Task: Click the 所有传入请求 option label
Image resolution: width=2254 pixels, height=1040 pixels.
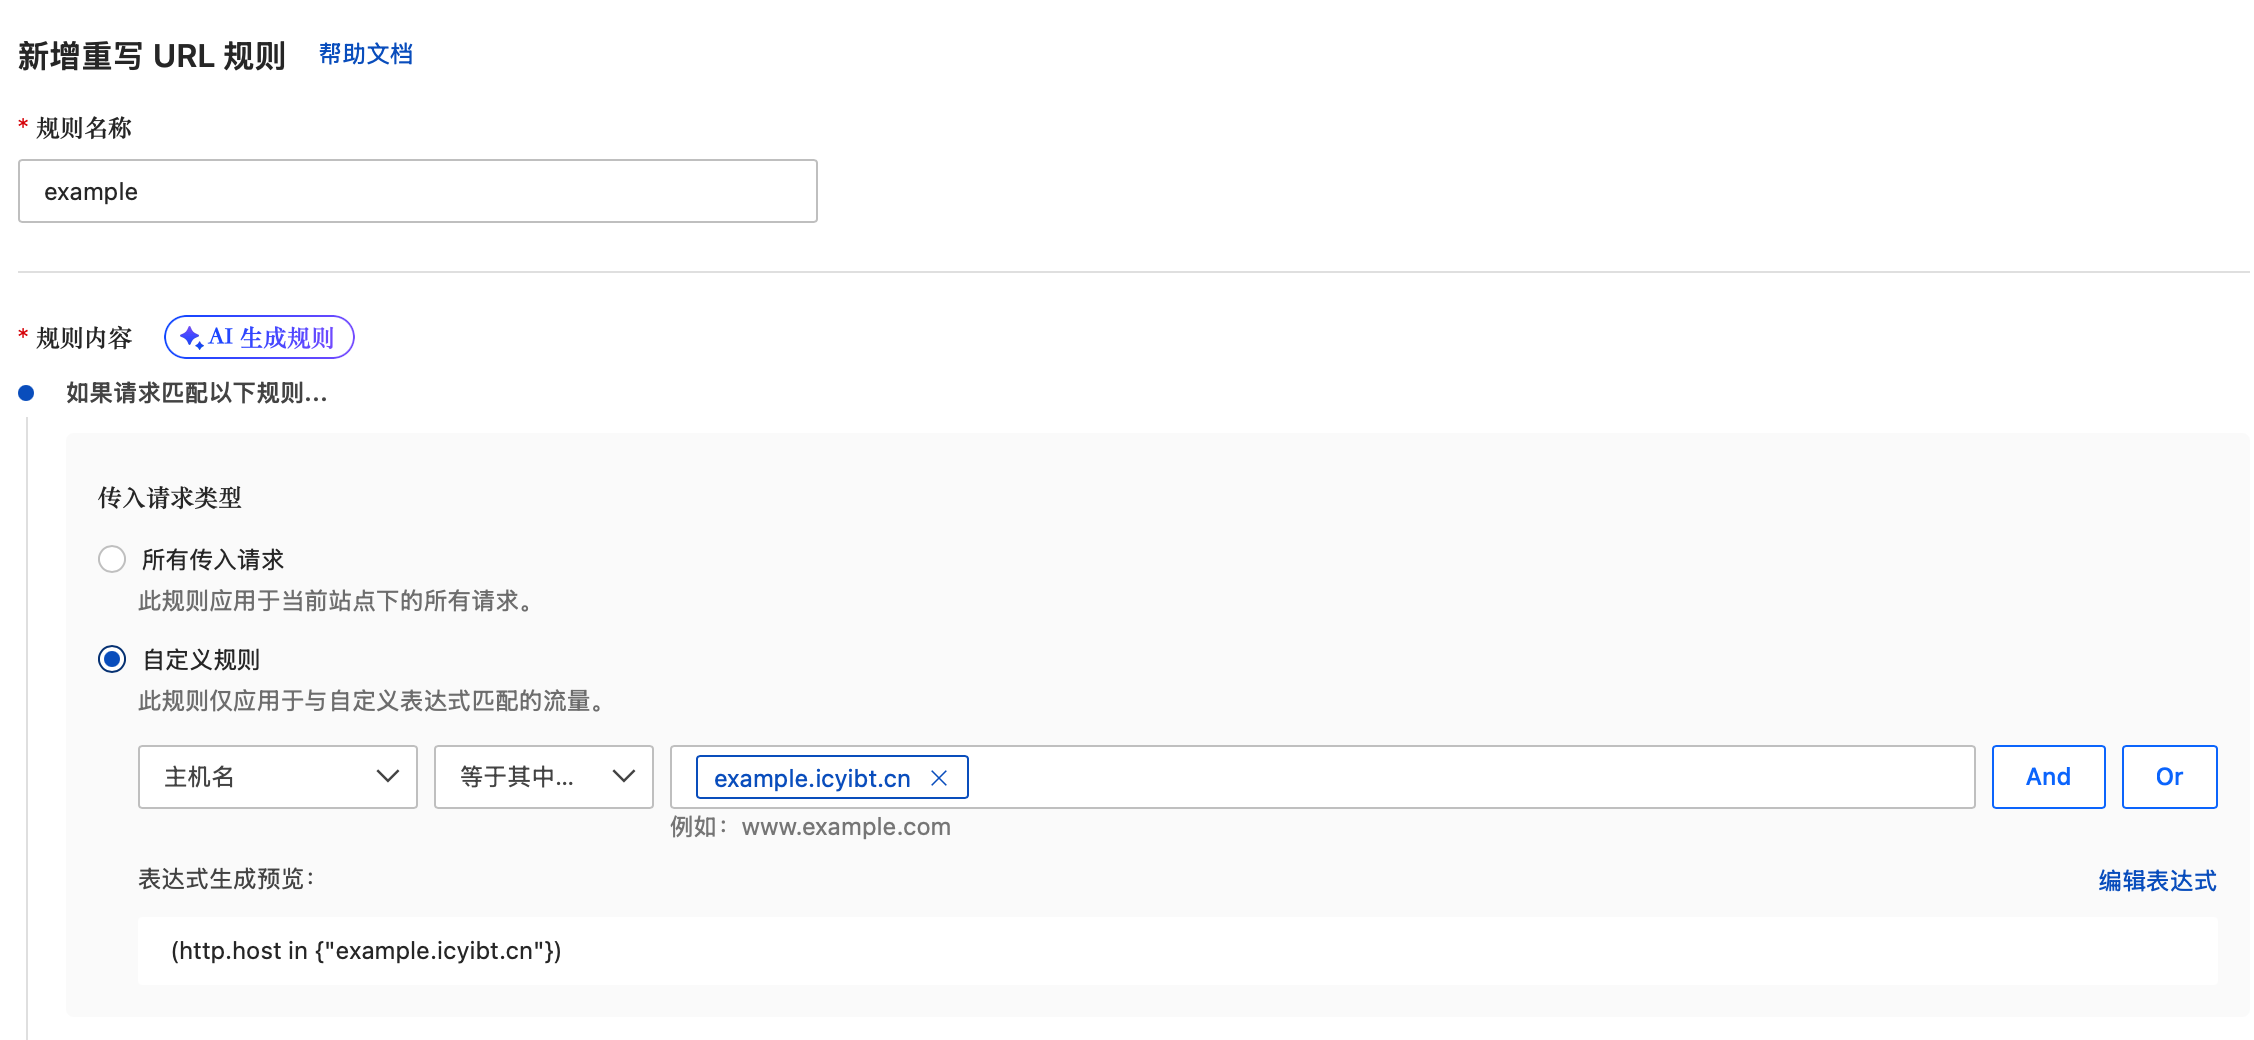Action: click(x=213, y=559)
